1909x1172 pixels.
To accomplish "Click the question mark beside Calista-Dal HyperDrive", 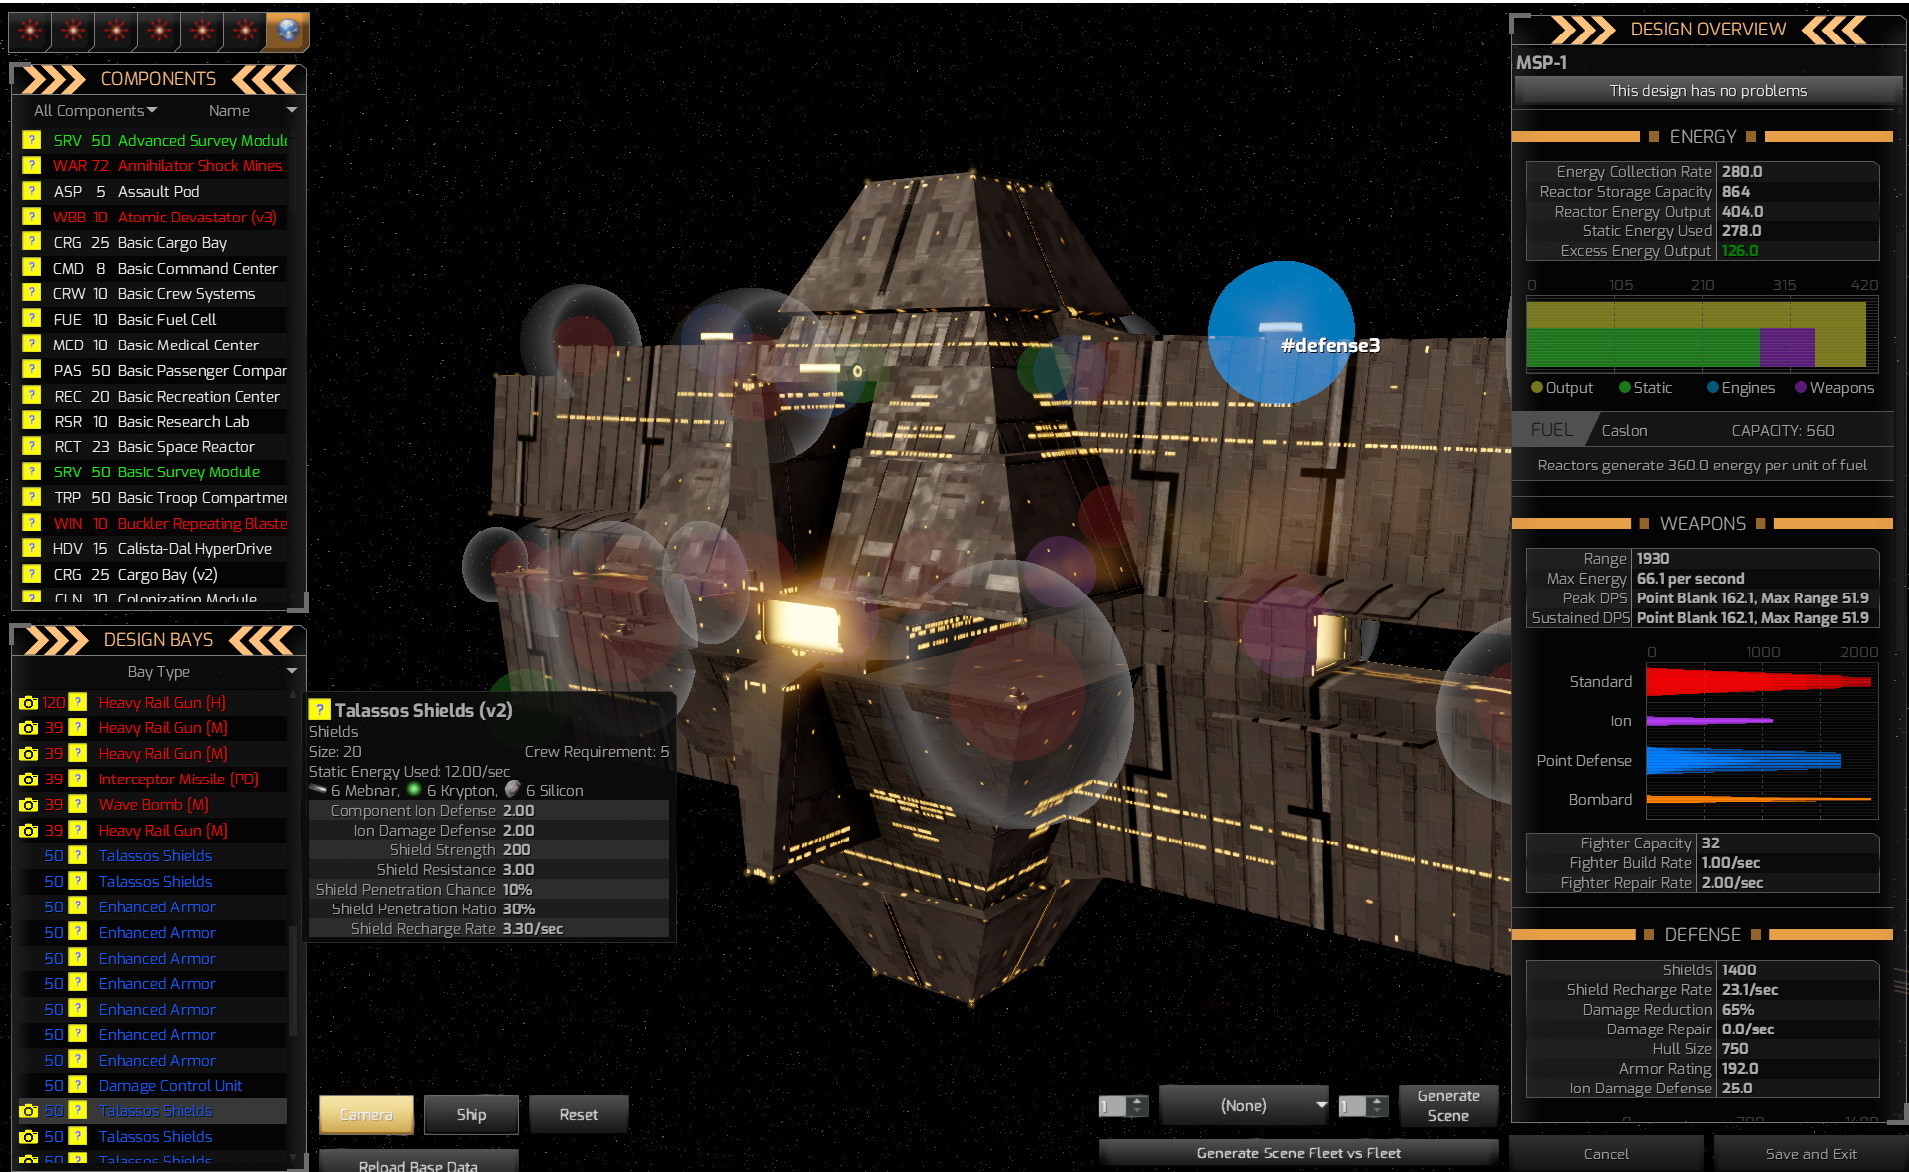I will [x=31, y=548].
